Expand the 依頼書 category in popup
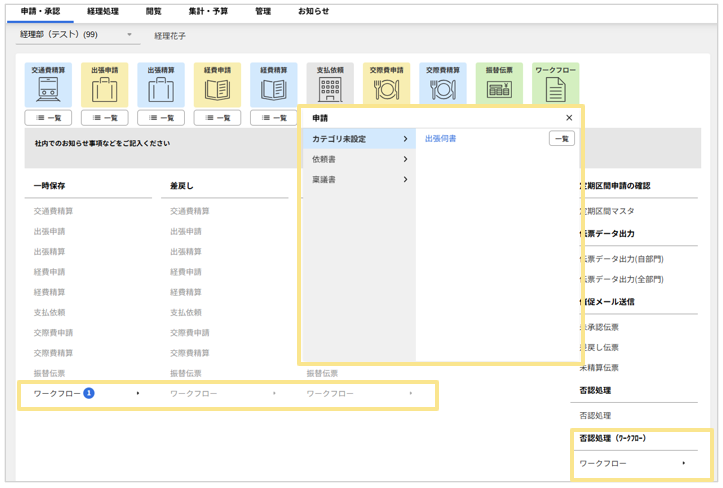The width and height of the screenshot is (723, 488). tap(359, 159)
